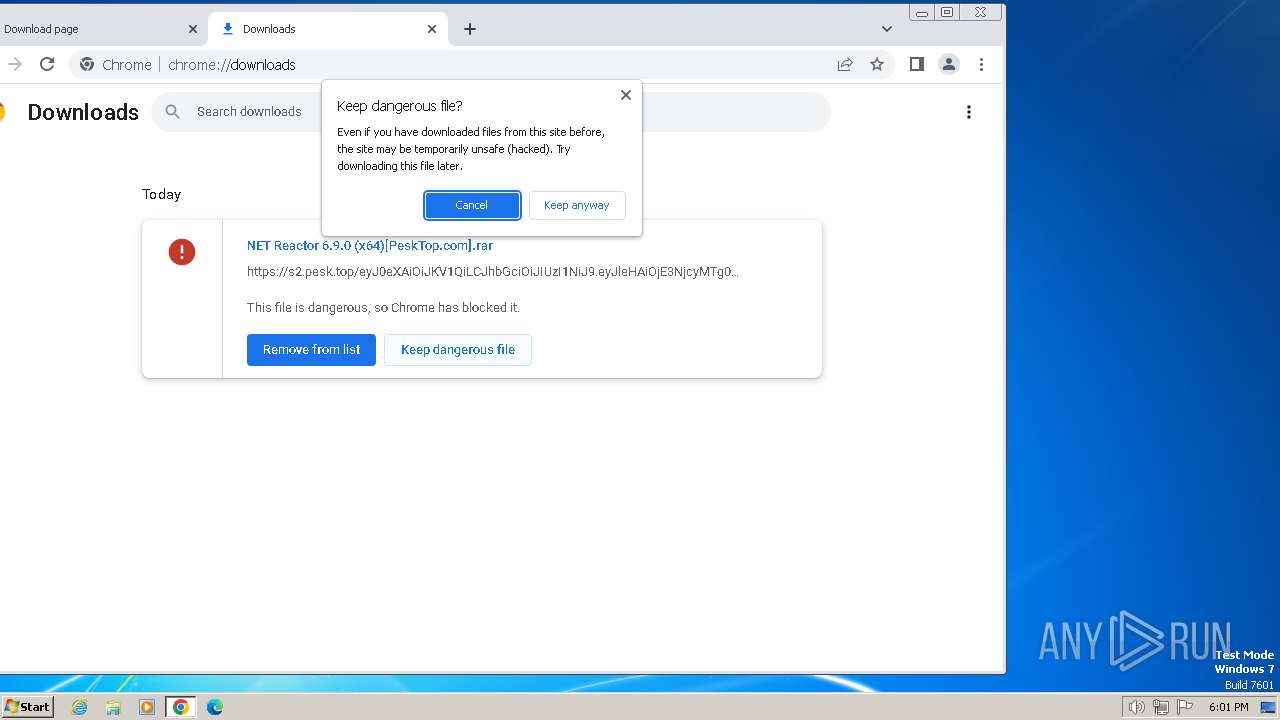
Task: Click the Chrome reload page icon
Action: (47, 64)
